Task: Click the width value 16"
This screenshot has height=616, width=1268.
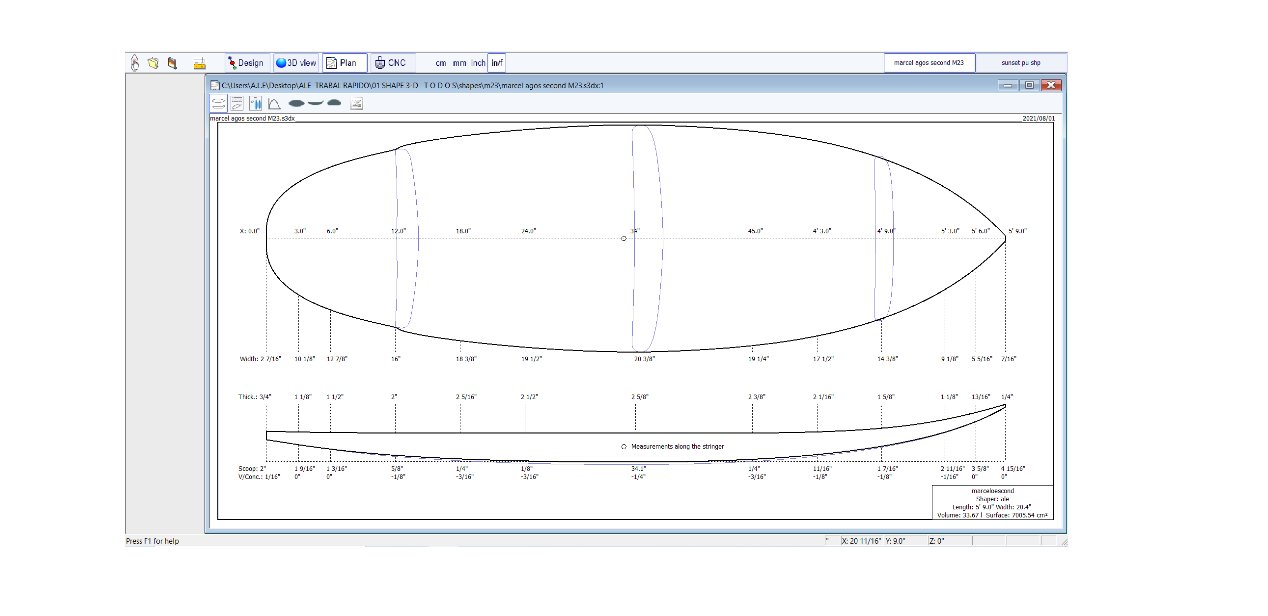Action: click(396, 358)
